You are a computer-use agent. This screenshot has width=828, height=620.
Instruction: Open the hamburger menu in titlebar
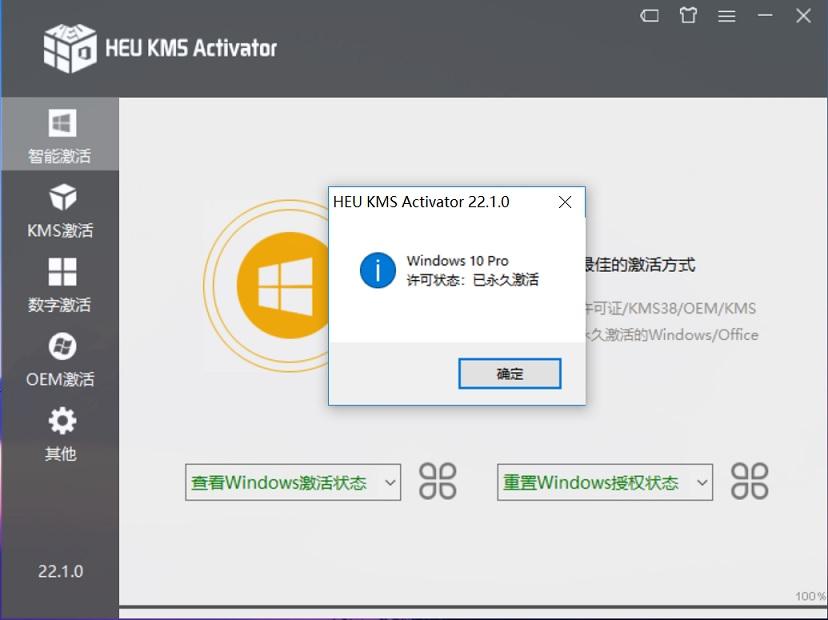tap(727, 16)
